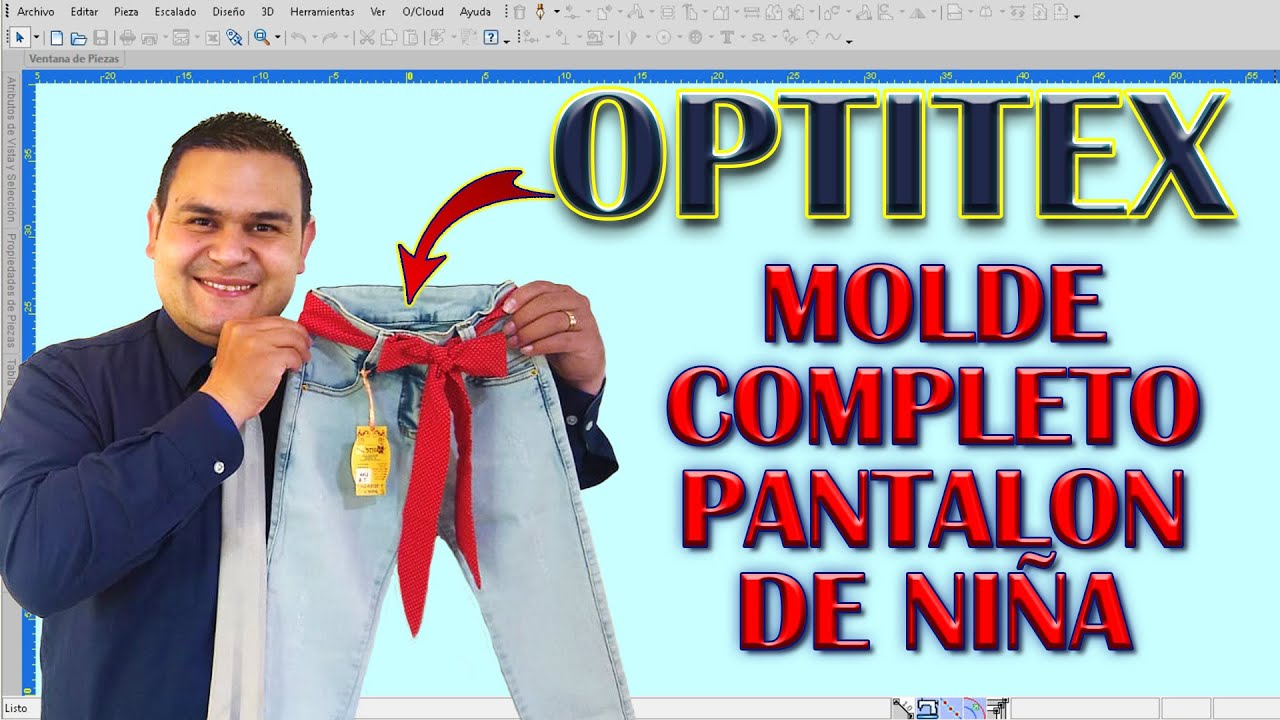Click the paste clipboard icon
The width and height of the screenshot is (1280, 720).
(x=410, y=37)
